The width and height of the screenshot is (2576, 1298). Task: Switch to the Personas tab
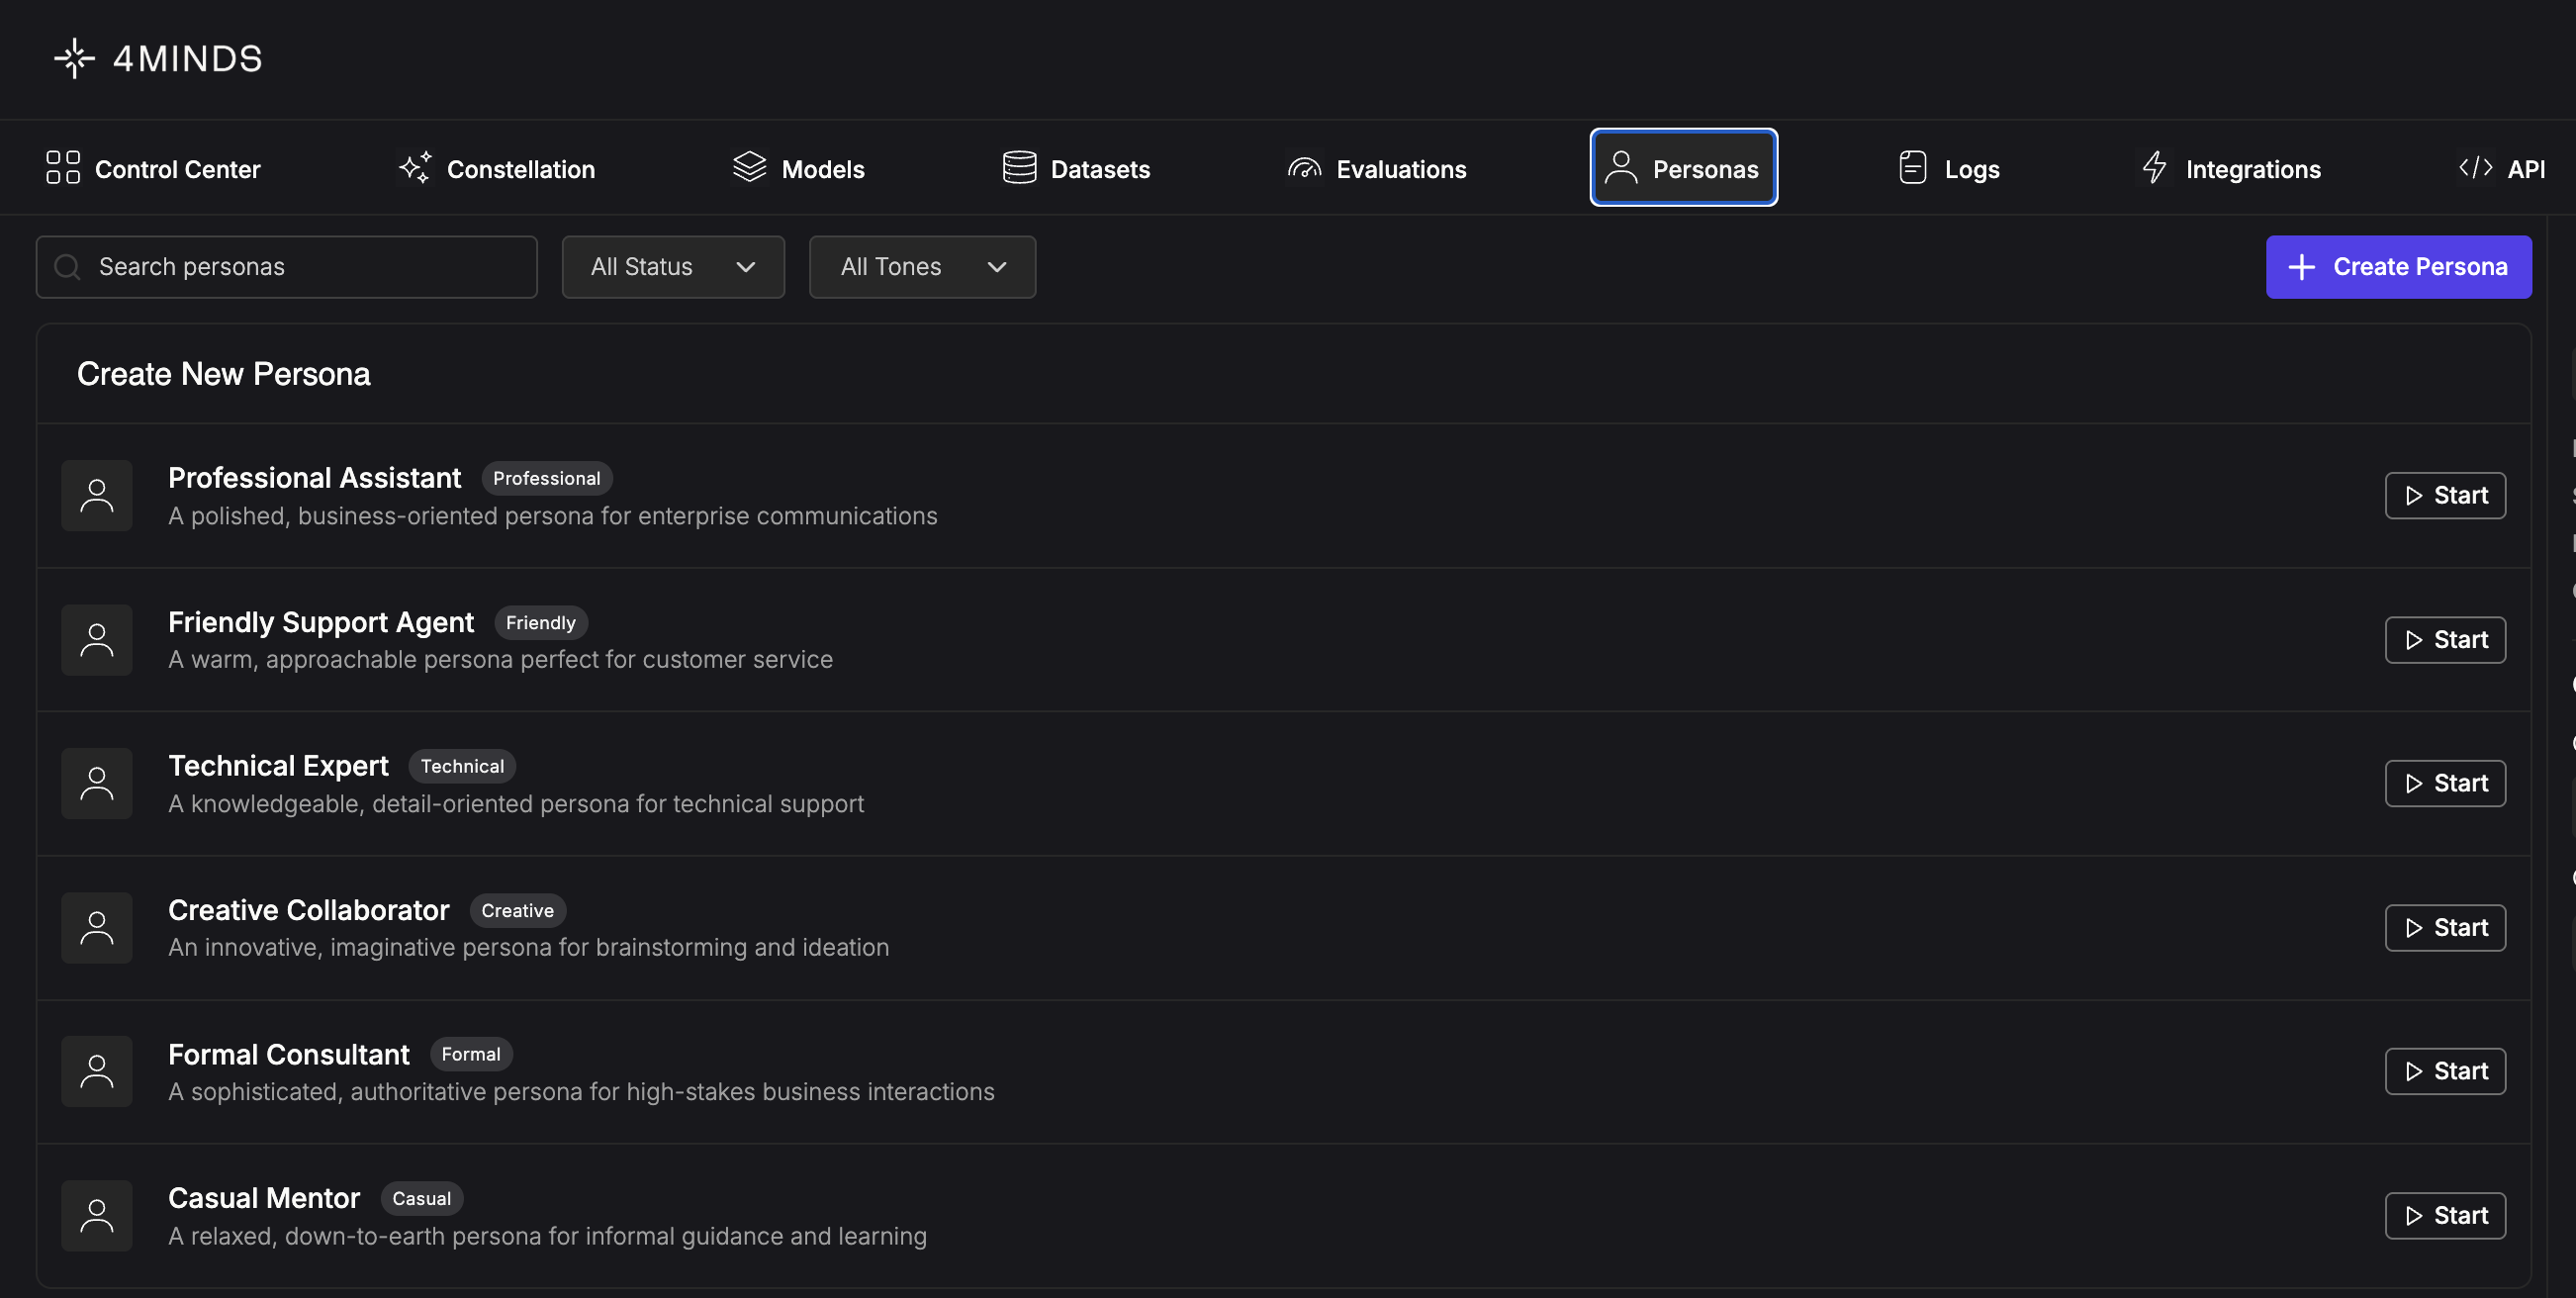(1683, 168)
